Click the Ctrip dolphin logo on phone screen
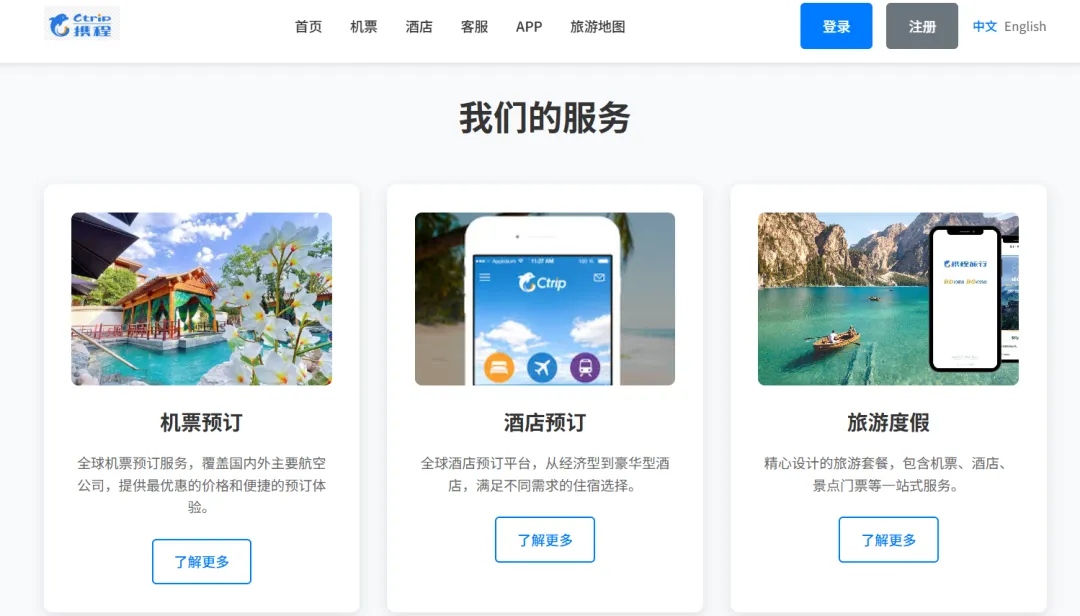The height and width of the screenshot is (616, 1080). point(542,282)
